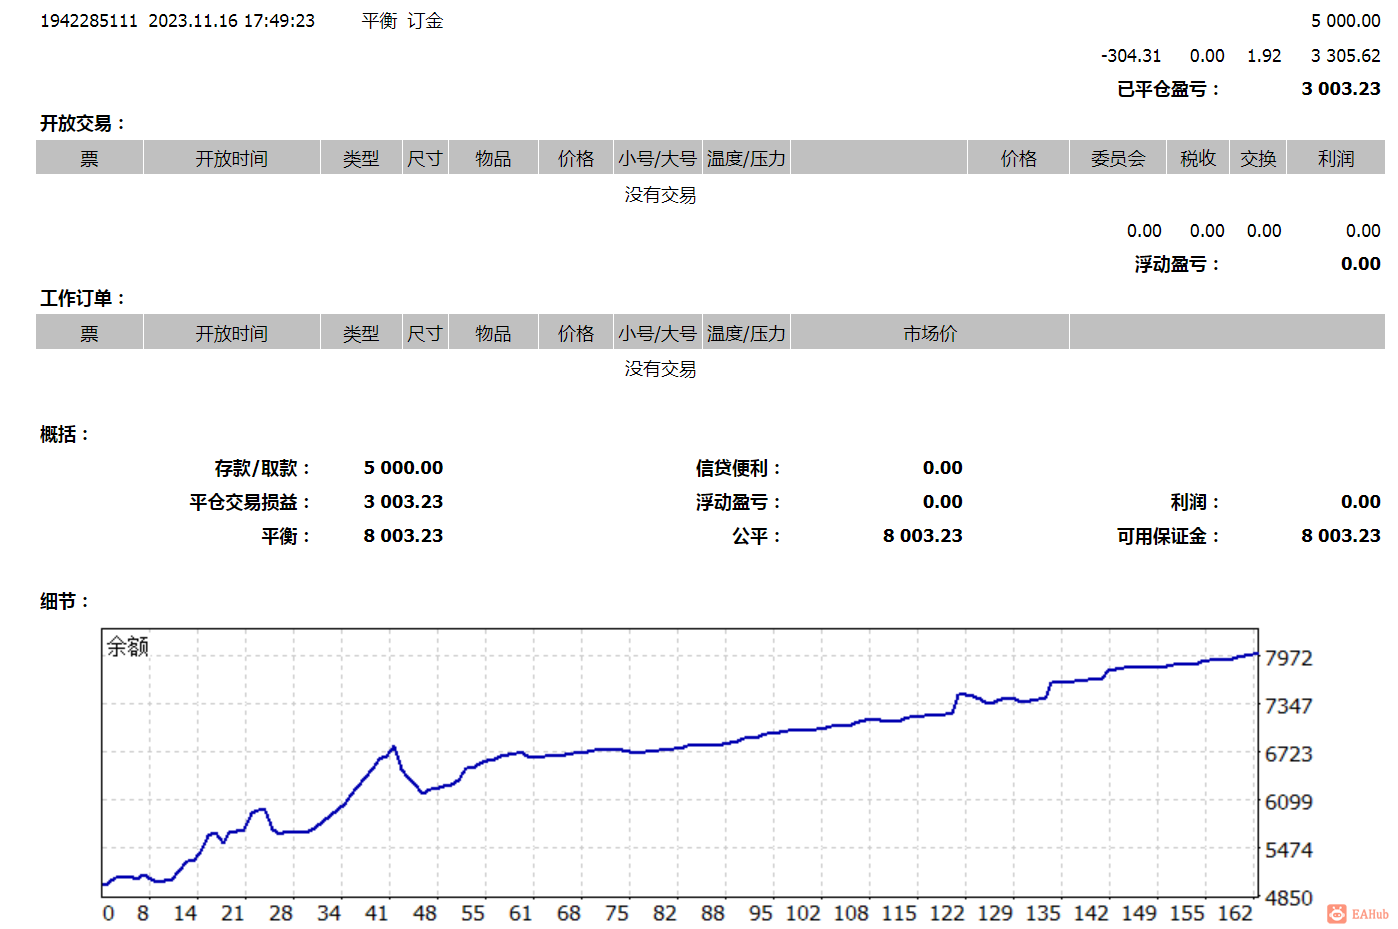Select the 交换 column header
1398x929 pixels.
(x=1258, y=158)
